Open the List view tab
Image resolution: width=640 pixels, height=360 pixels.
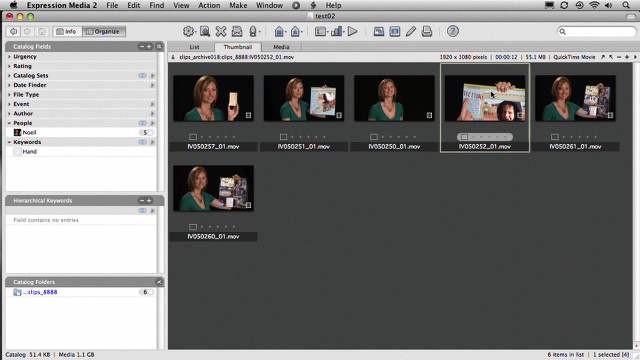click(194, 47)
